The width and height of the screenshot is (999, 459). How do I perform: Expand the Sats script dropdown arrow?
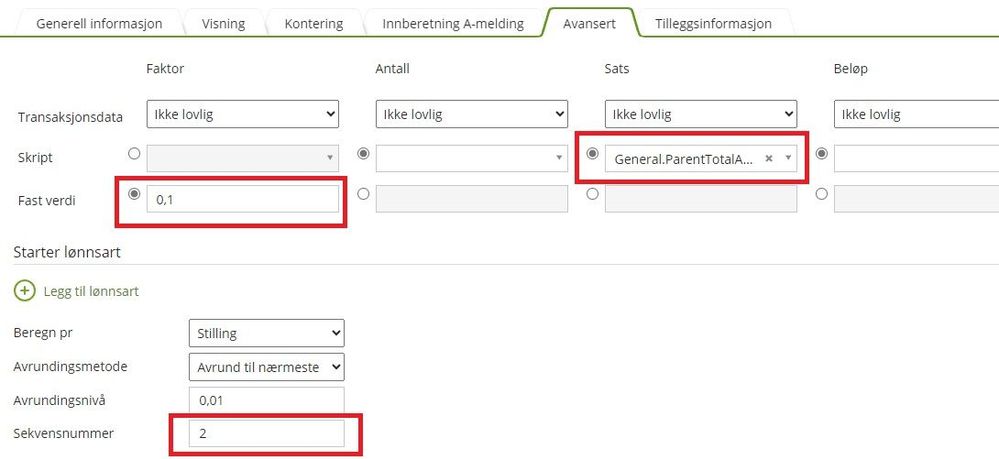coord(788,159)
